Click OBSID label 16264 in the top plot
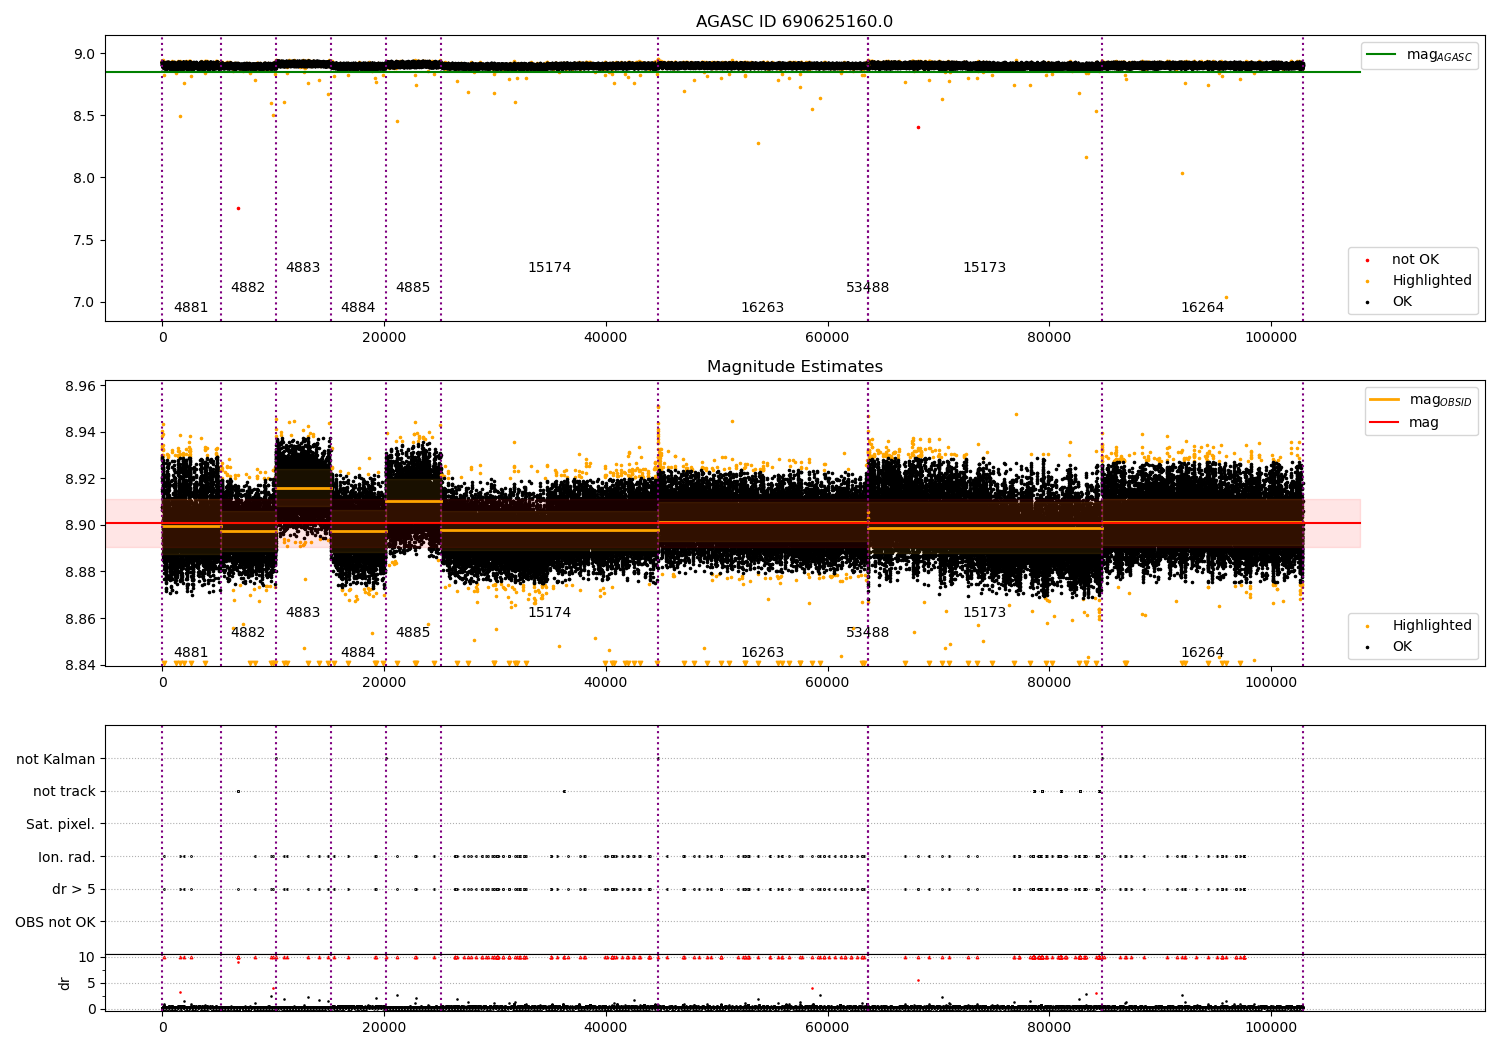This screenshot has height=1050, width=1500. [x=1203, y=308]
